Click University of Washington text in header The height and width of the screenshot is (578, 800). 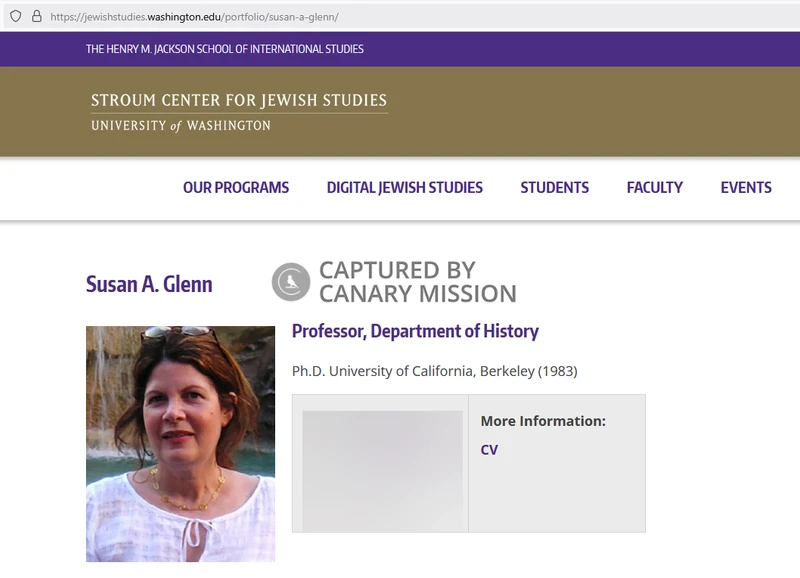pyautogui.click(x=181, y=125)
